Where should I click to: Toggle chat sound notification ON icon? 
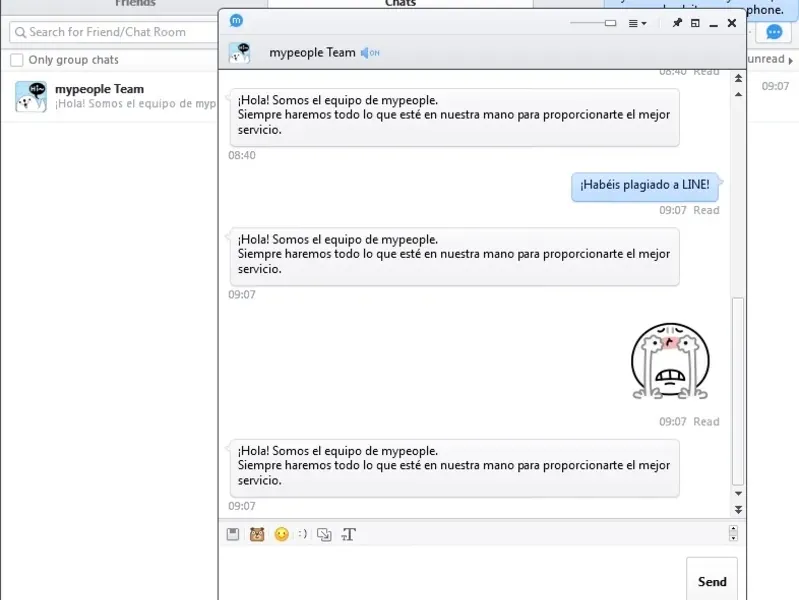coord(370,53)
